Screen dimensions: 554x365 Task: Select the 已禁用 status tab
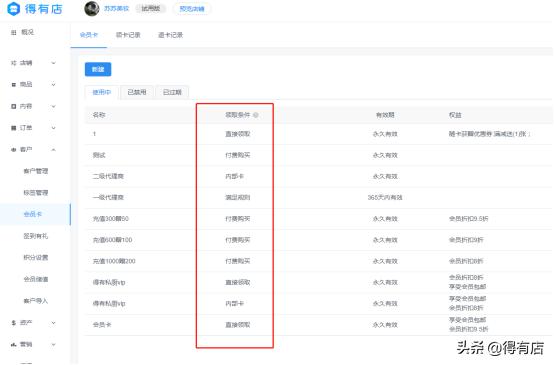coord(137,92)
